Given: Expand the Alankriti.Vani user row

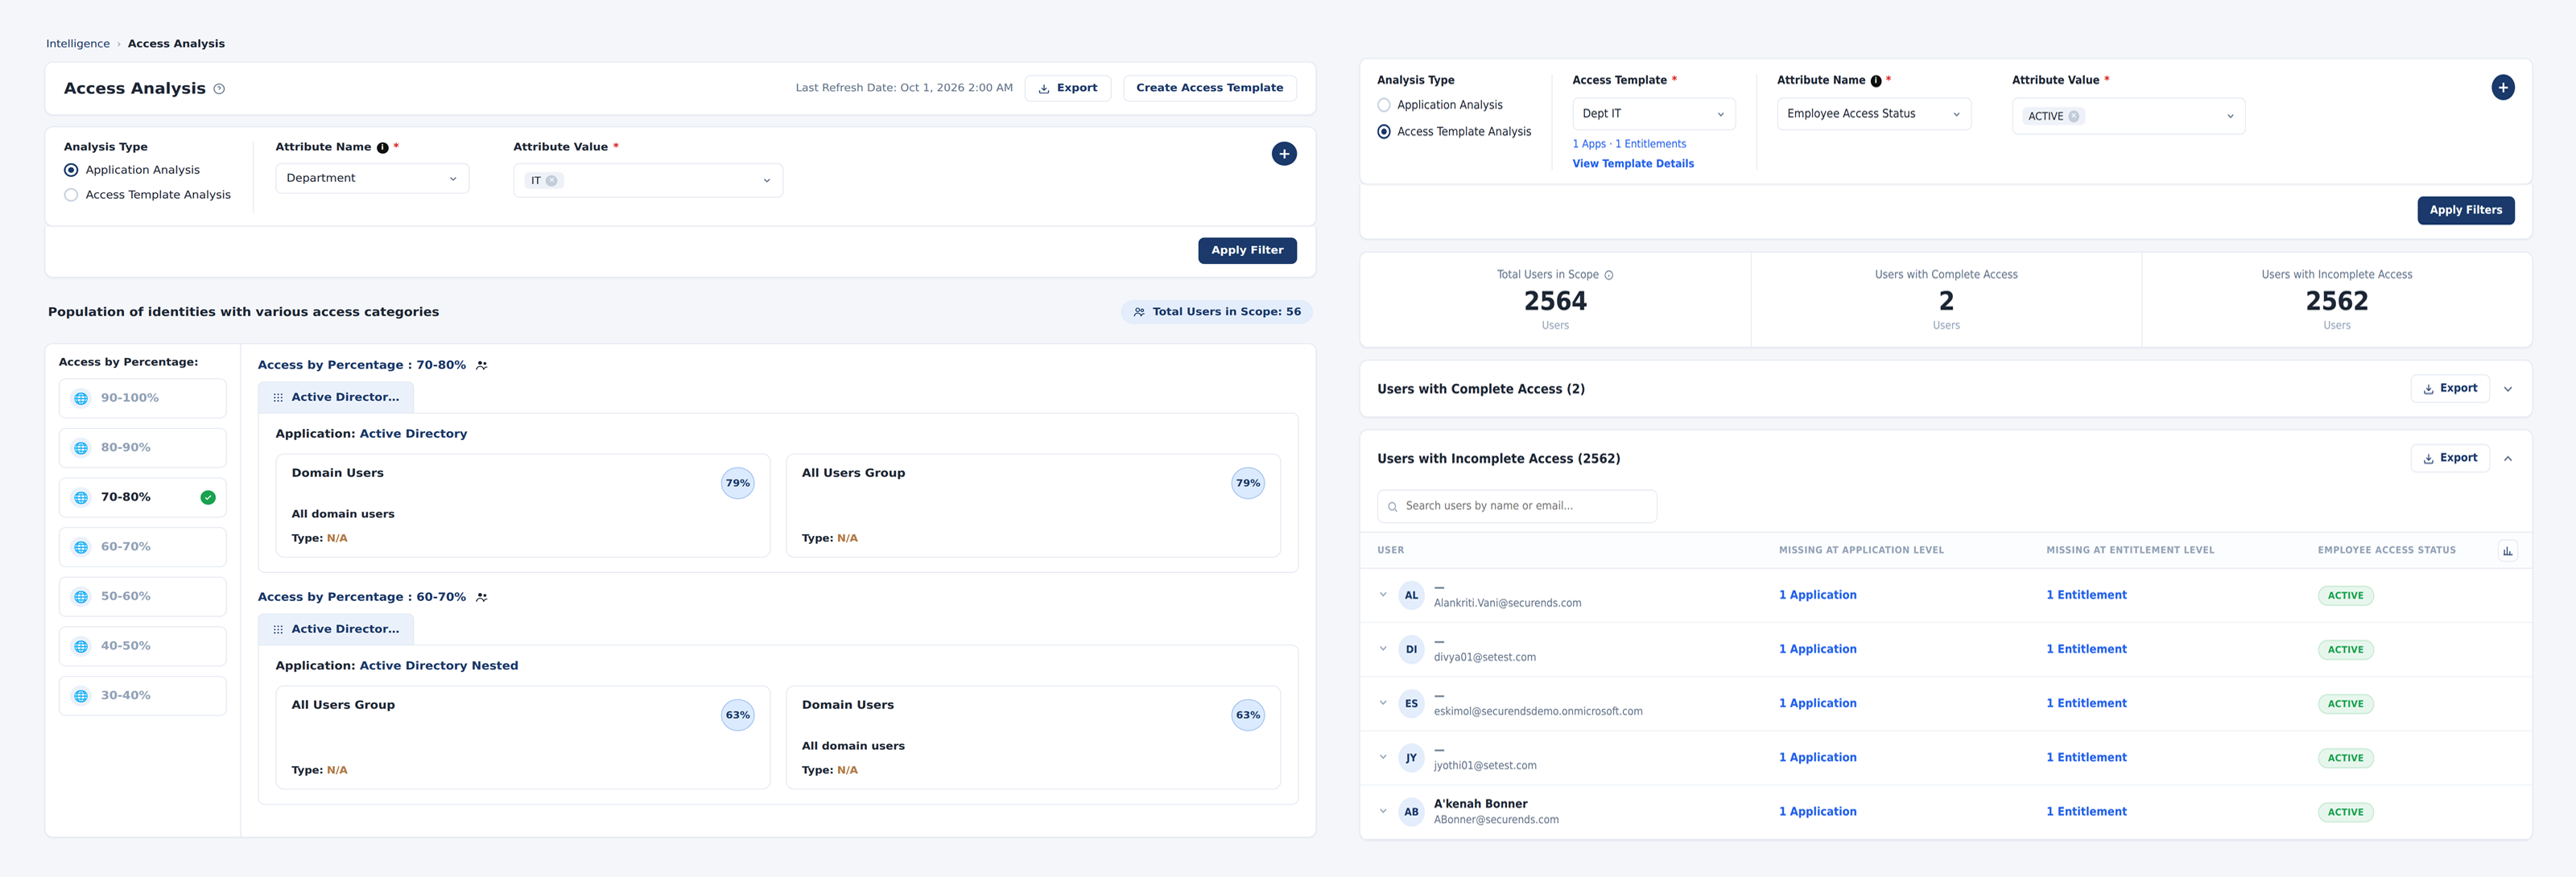Looking at the screenshot, I should point(1383,595).
